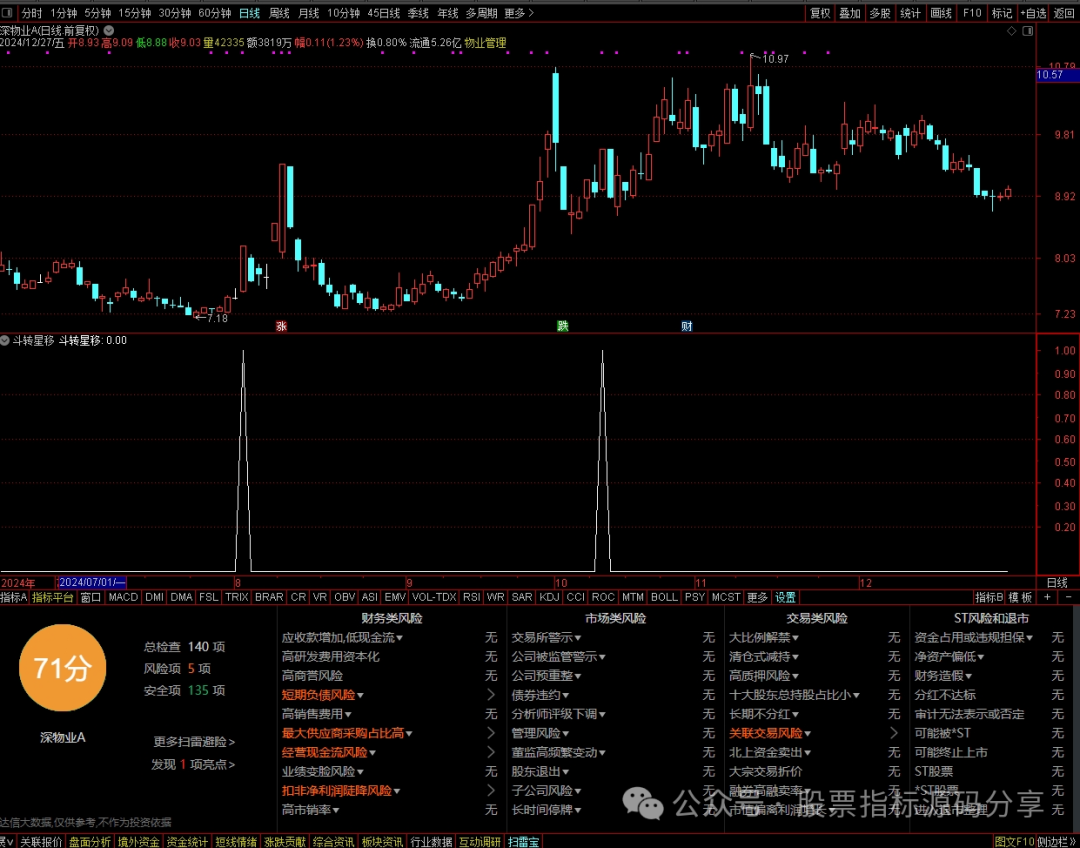Open 发现 1 项亮点 link
1080x848 pixels.
tap(194, 765)
